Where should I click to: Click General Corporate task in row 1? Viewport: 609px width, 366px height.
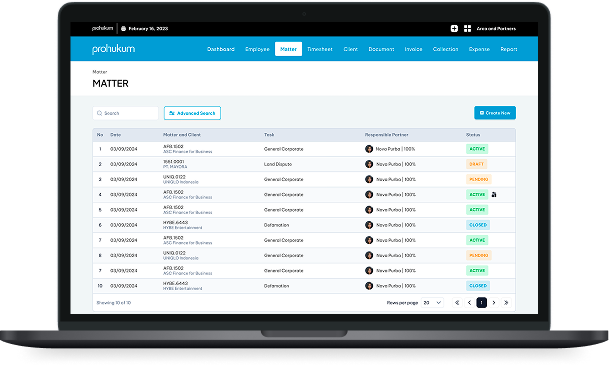point(284,149)
